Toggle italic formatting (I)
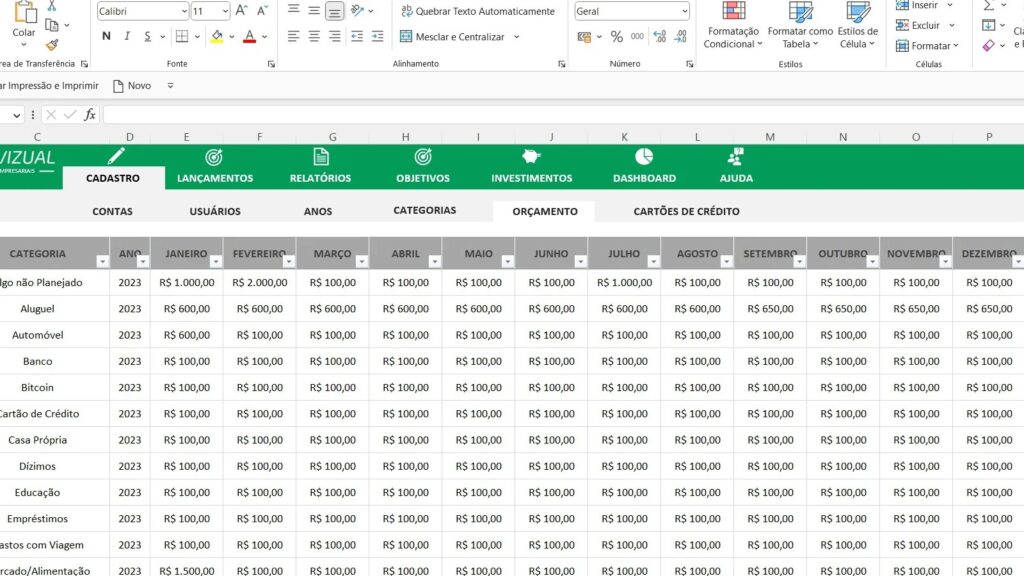1024x576 pixels. pyautogui.click(x=127, y=37)
